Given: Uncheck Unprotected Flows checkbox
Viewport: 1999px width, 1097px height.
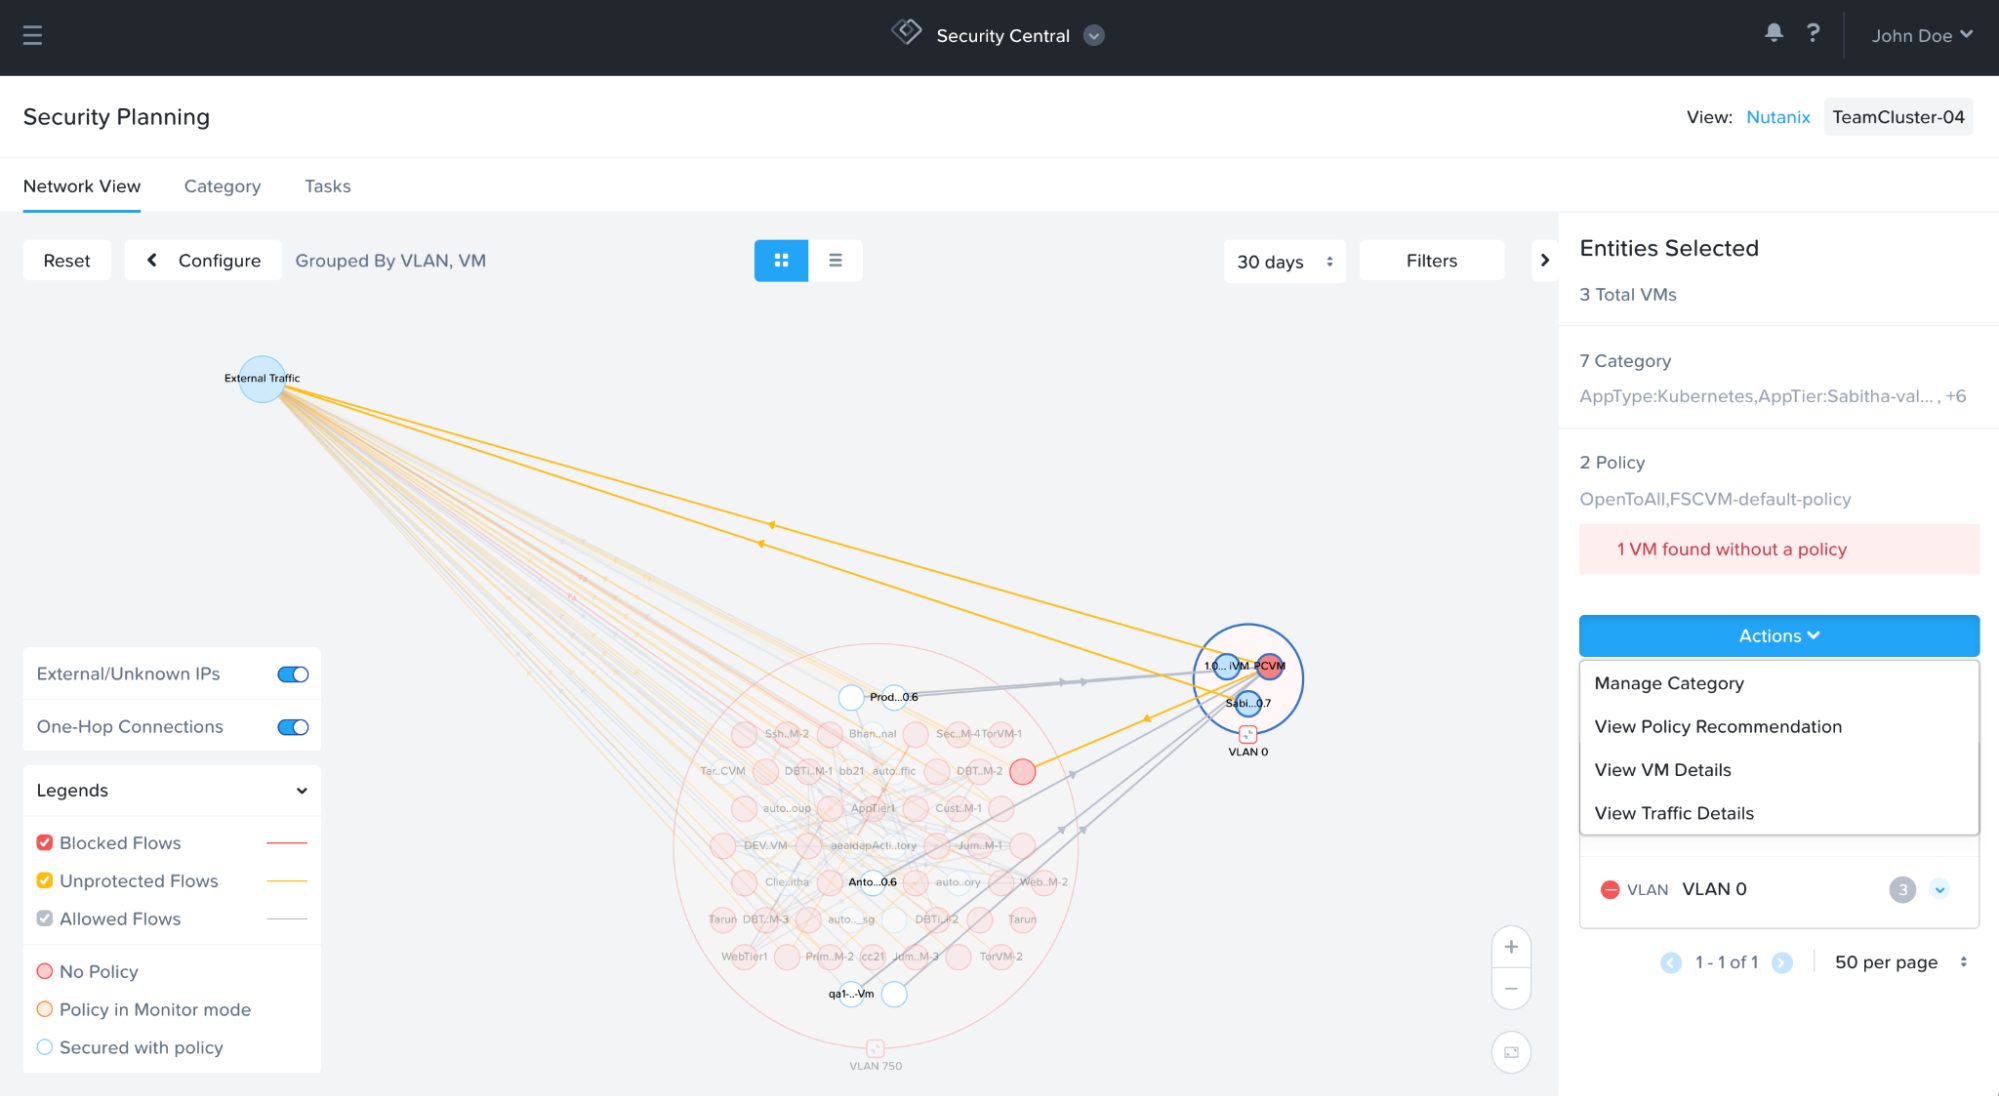Looking at the screenshot, I should [x=45, y=880].
